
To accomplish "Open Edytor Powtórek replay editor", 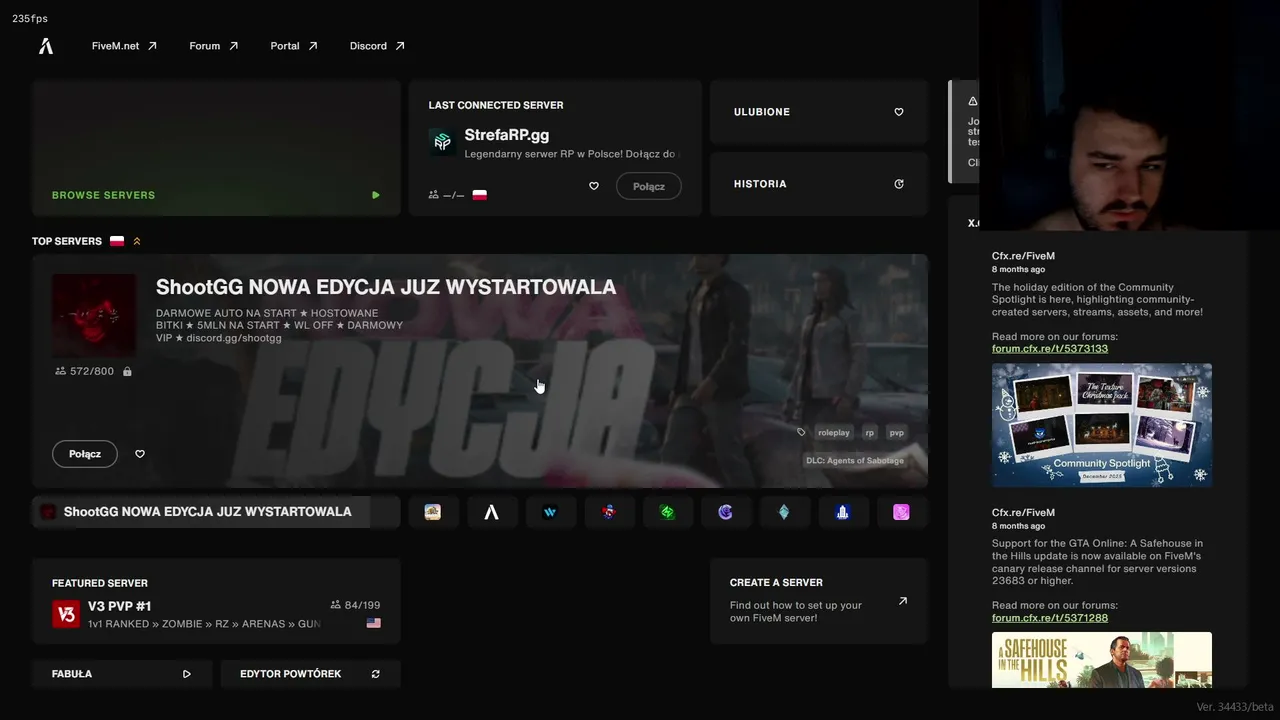I will coord(310,674).
